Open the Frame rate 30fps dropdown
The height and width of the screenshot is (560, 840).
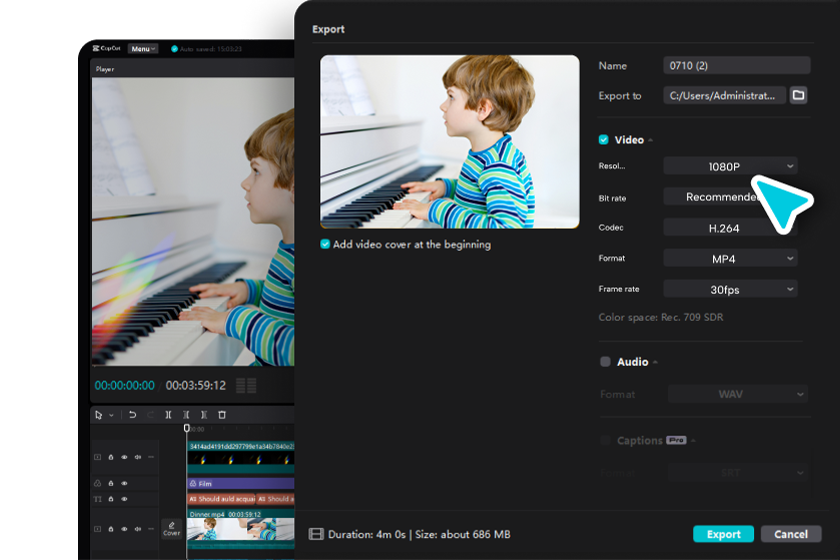pyautogui.click(x=730, y=289)
